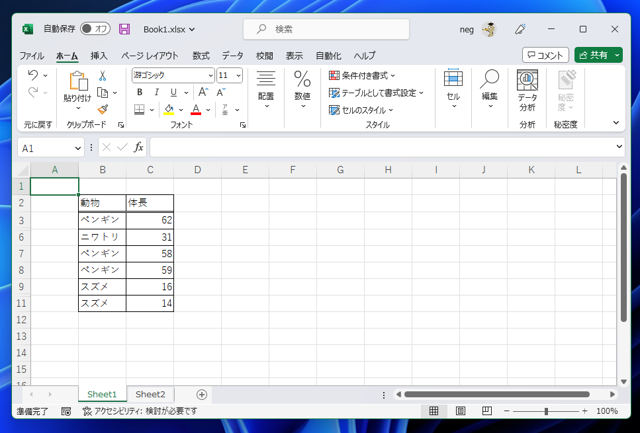The width and height of the screenshot is (640, 433).
Task: Open 条件付き書式 conditional formatting
Action: point(362,75)
